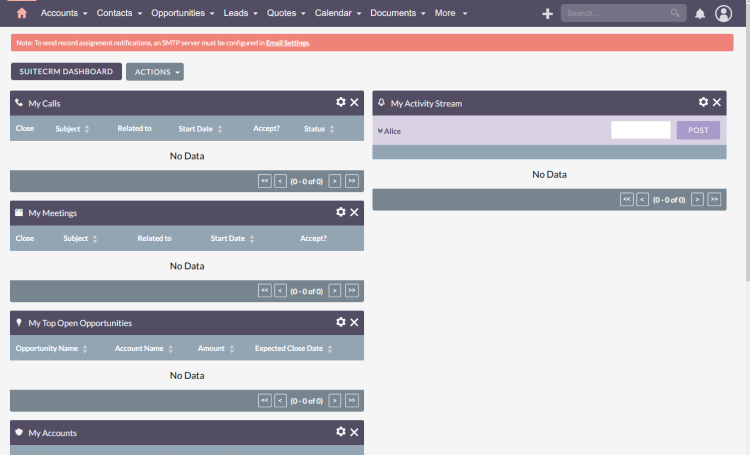This screenshot has width=750, height=455.
Task: Close the My Calls dashlet
Action: [x=354, y=102]
